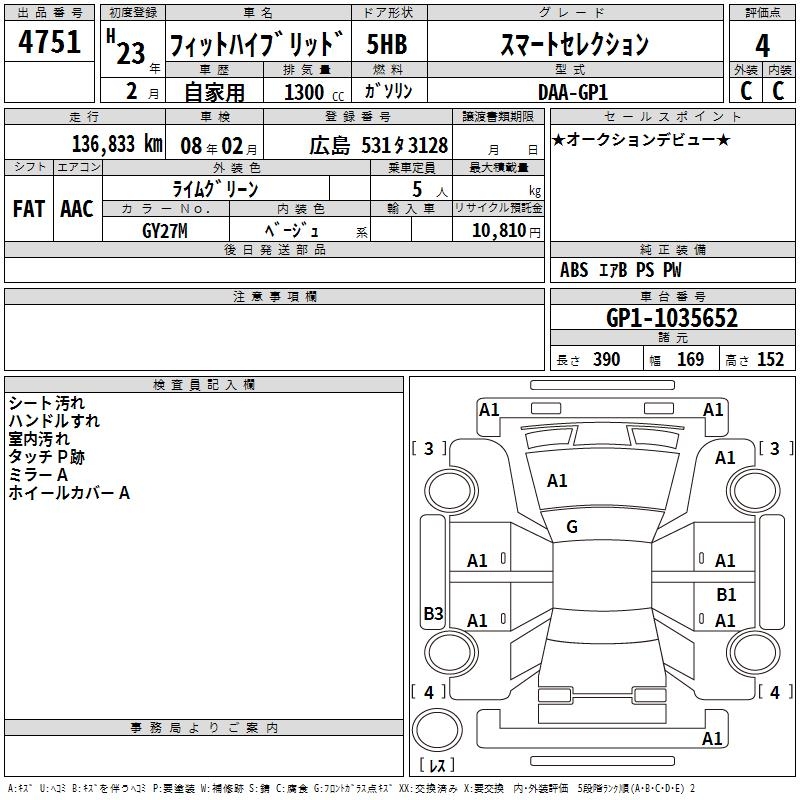Viewport: 800px width, 800px height.
Task: Select the inspector note ミラーA
Action: tap(38, 474)
